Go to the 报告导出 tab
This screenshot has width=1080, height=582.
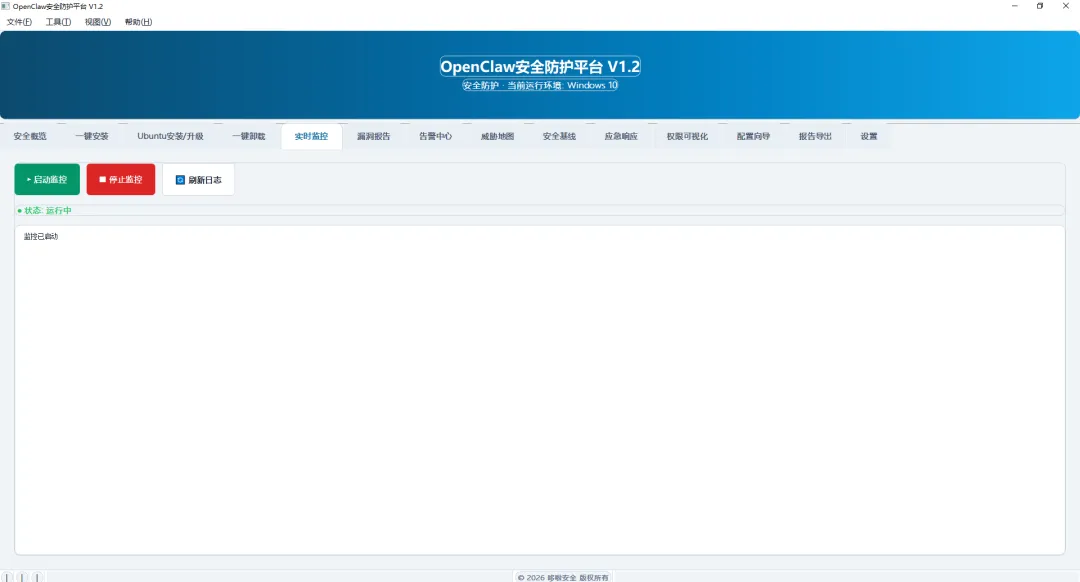pyautogui.click(x=816, y=136)
